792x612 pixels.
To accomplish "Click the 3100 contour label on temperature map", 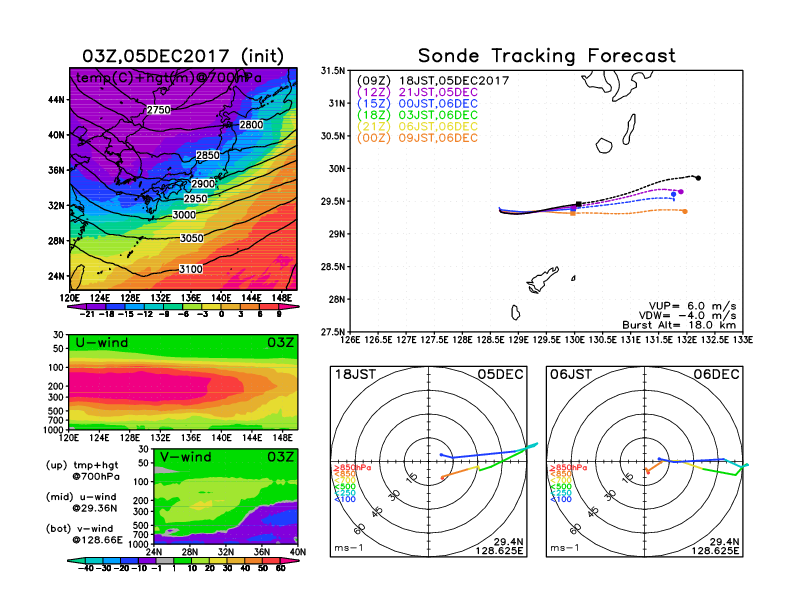I will tap(190, 269).
